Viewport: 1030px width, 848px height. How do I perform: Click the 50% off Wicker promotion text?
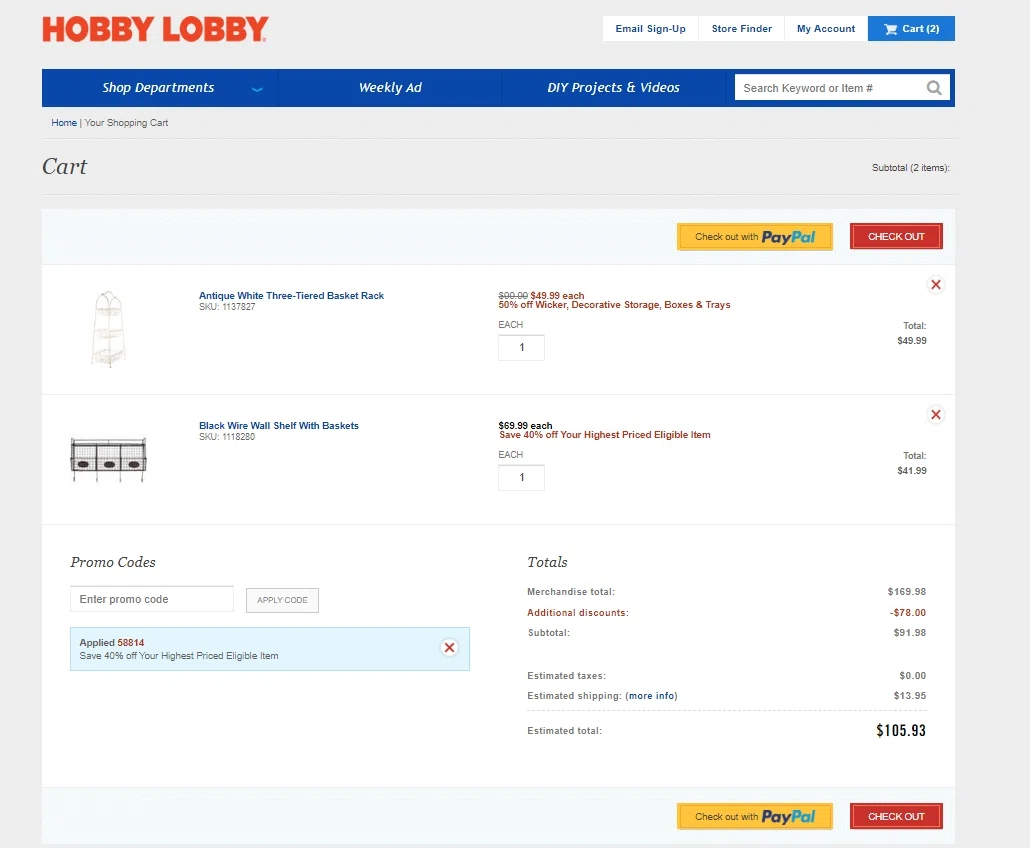pos(614,305)
